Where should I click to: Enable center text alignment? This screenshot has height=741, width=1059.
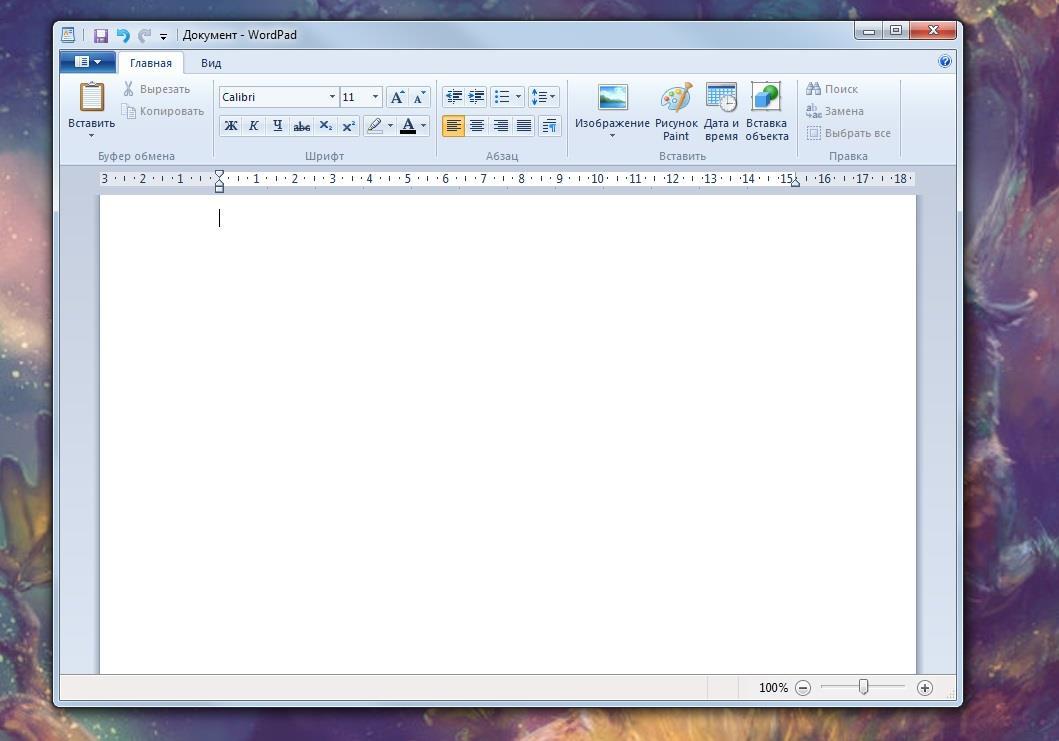point(477,126)
